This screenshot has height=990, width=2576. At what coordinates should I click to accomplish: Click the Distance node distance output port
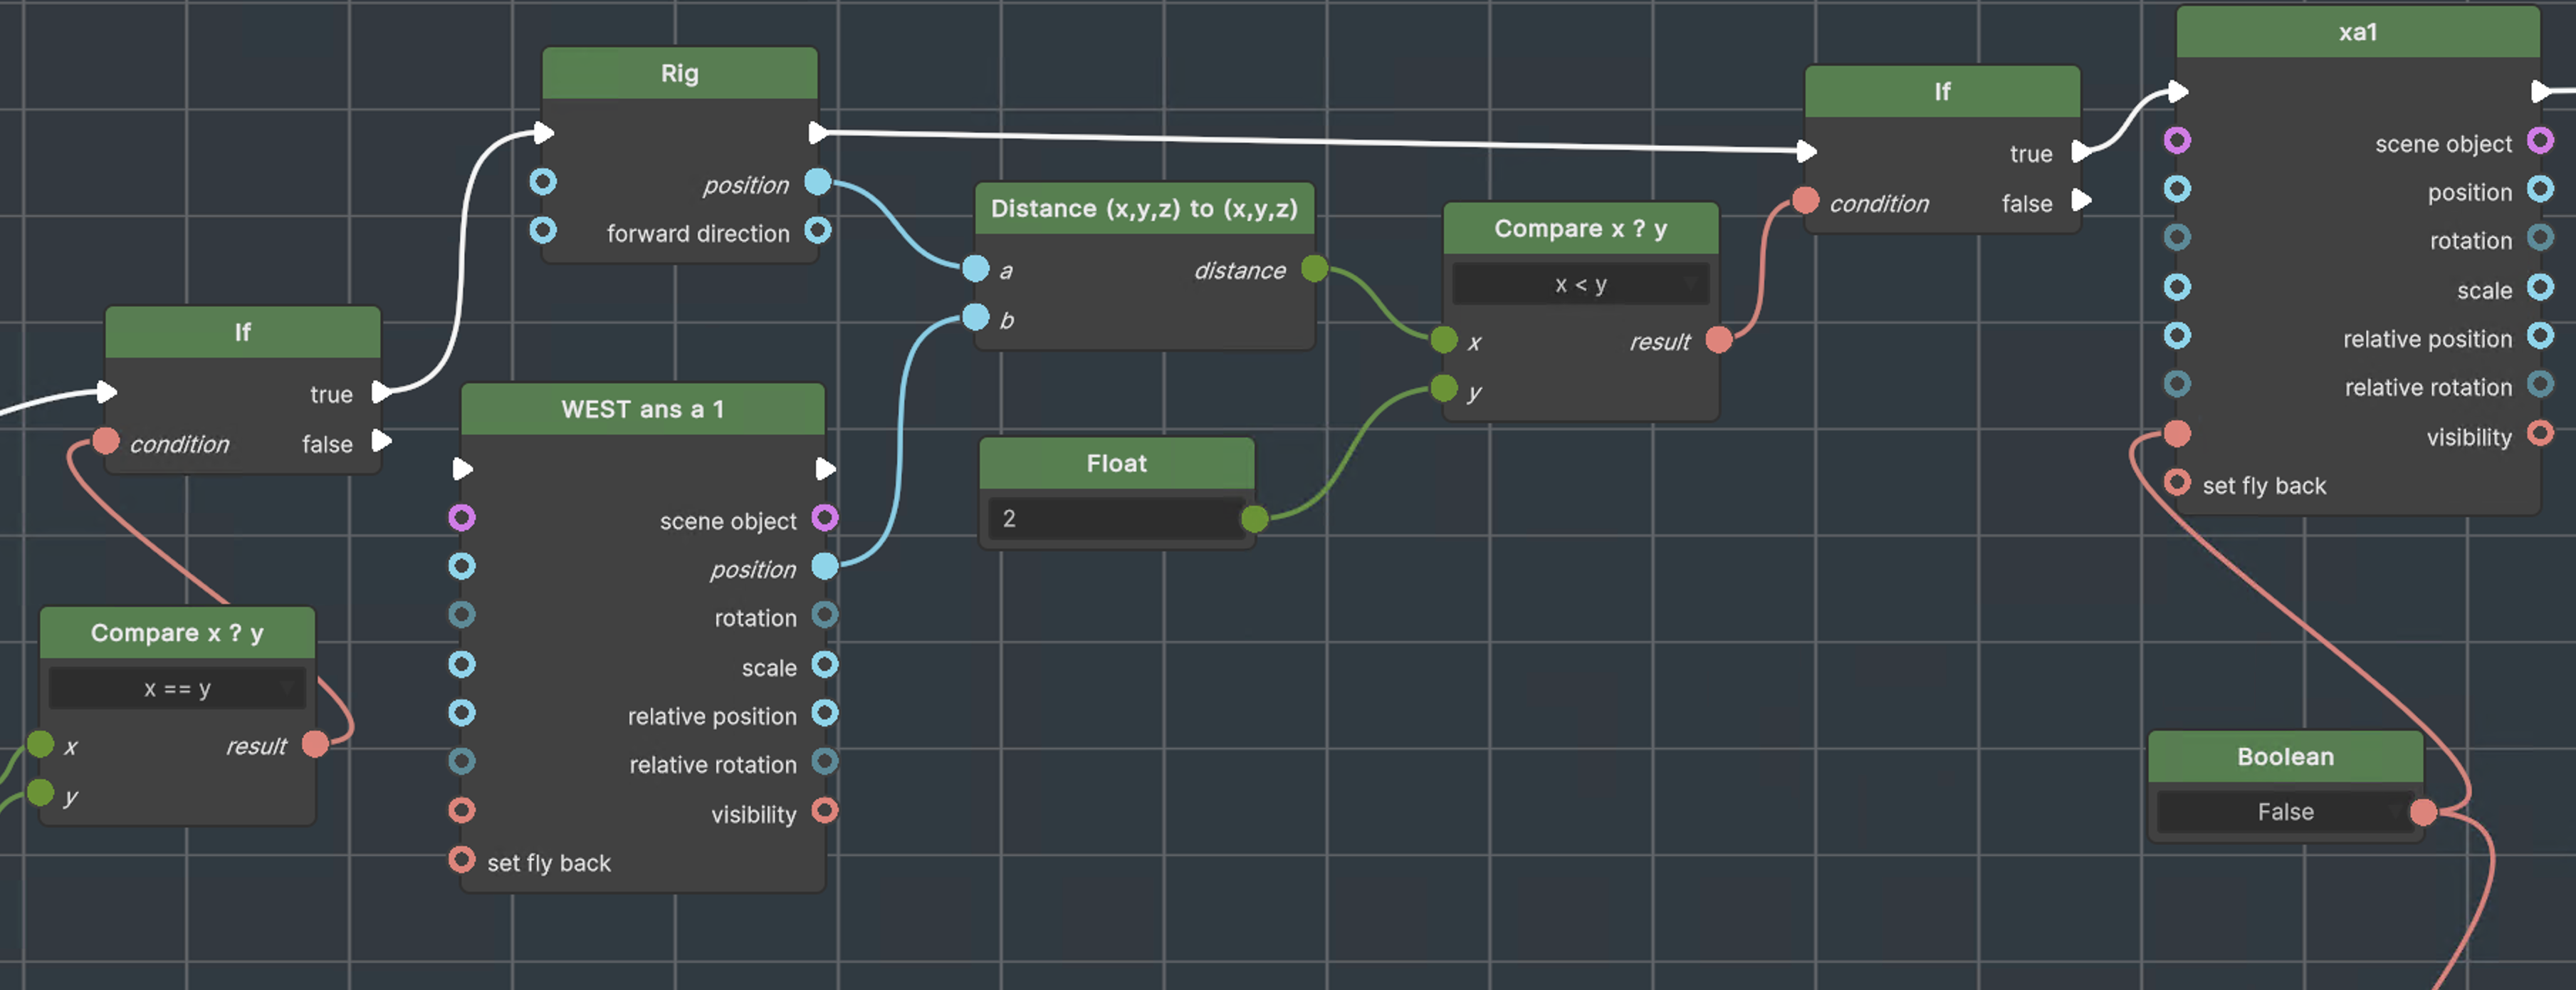pyautogui.click(x=1314, y=268)
